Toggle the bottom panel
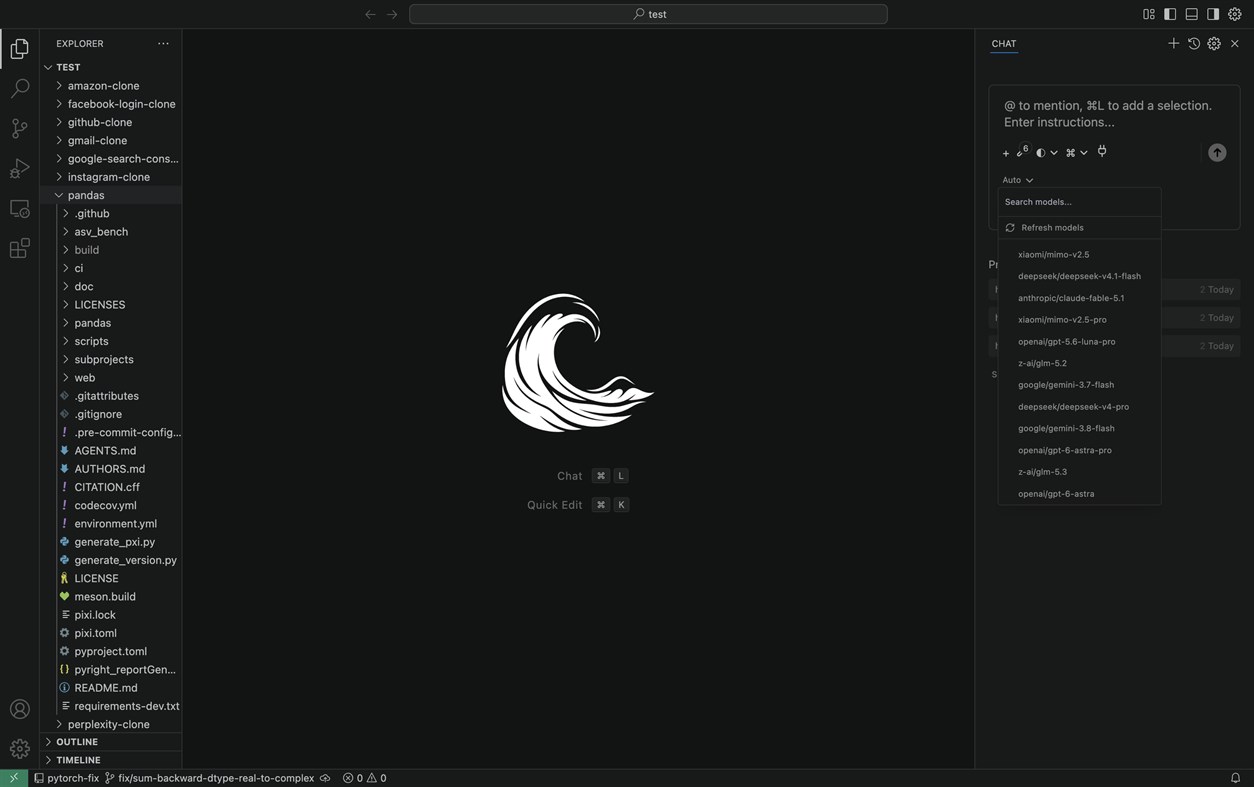The height and width of the screenshot is (787, 1254). coord(1192,14)
